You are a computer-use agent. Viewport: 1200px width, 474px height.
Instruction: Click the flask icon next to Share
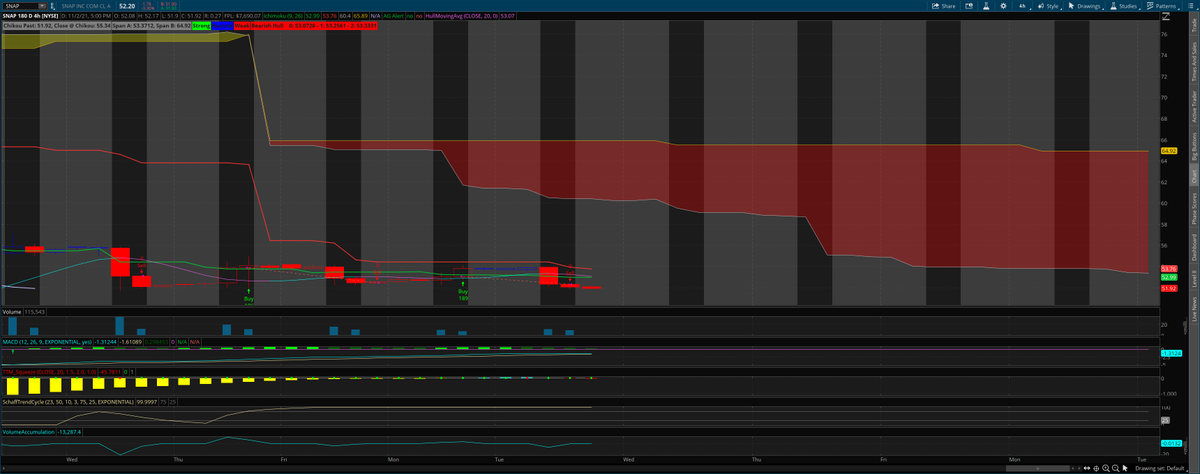coord(986,6)
